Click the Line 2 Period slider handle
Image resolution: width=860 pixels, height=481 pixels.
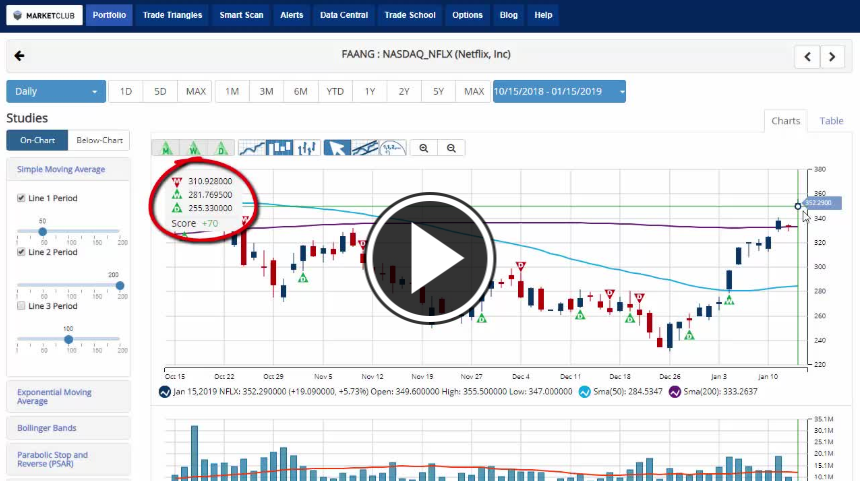point(120,286)
